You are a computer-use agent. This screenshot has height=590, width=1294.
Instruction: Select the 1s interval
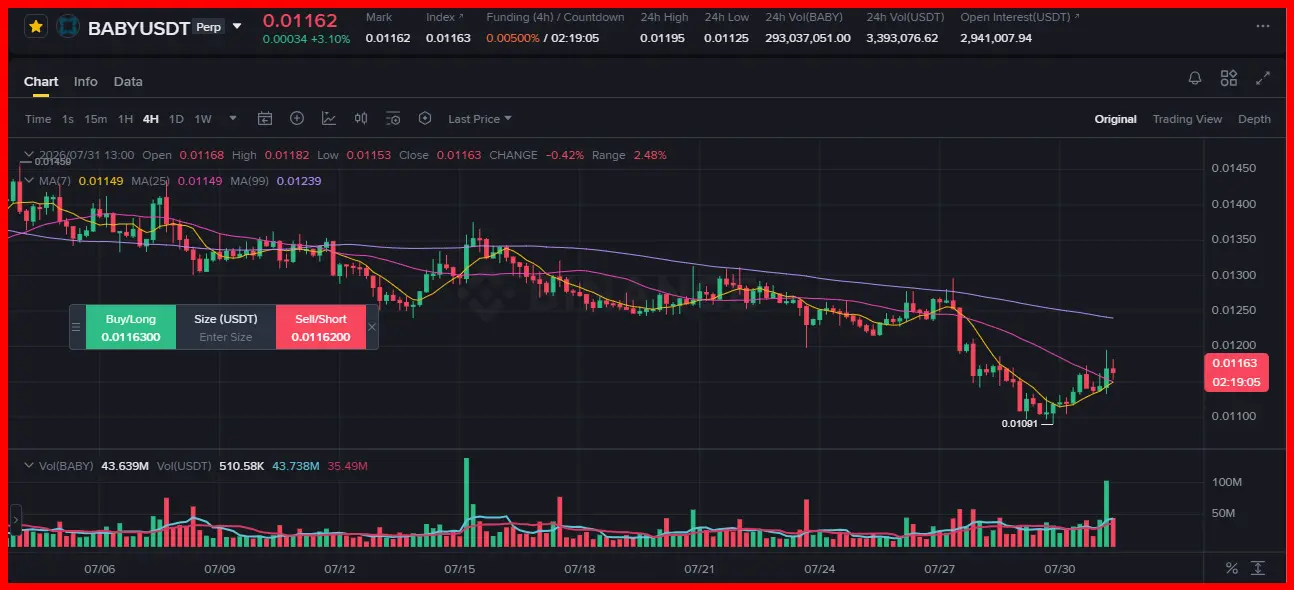pos(68,119)
